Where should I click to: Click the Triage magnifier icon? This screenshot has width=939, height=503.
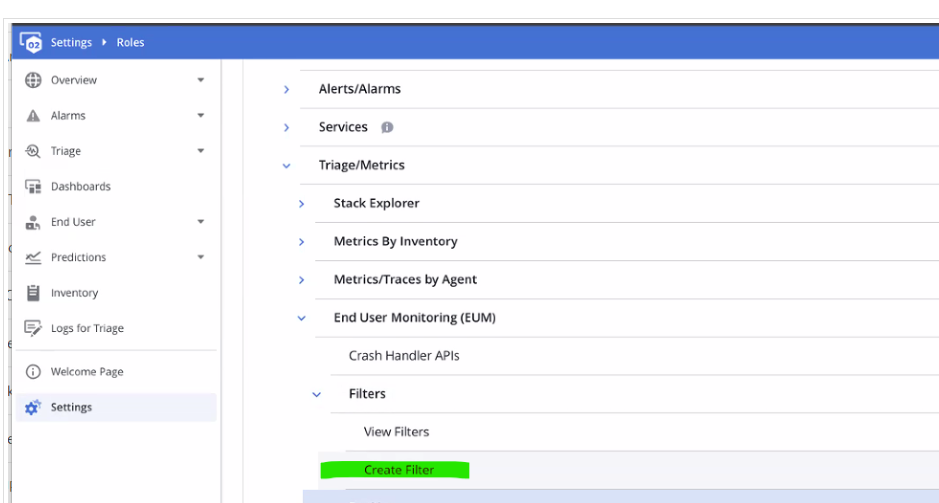(x=33, y=151)
